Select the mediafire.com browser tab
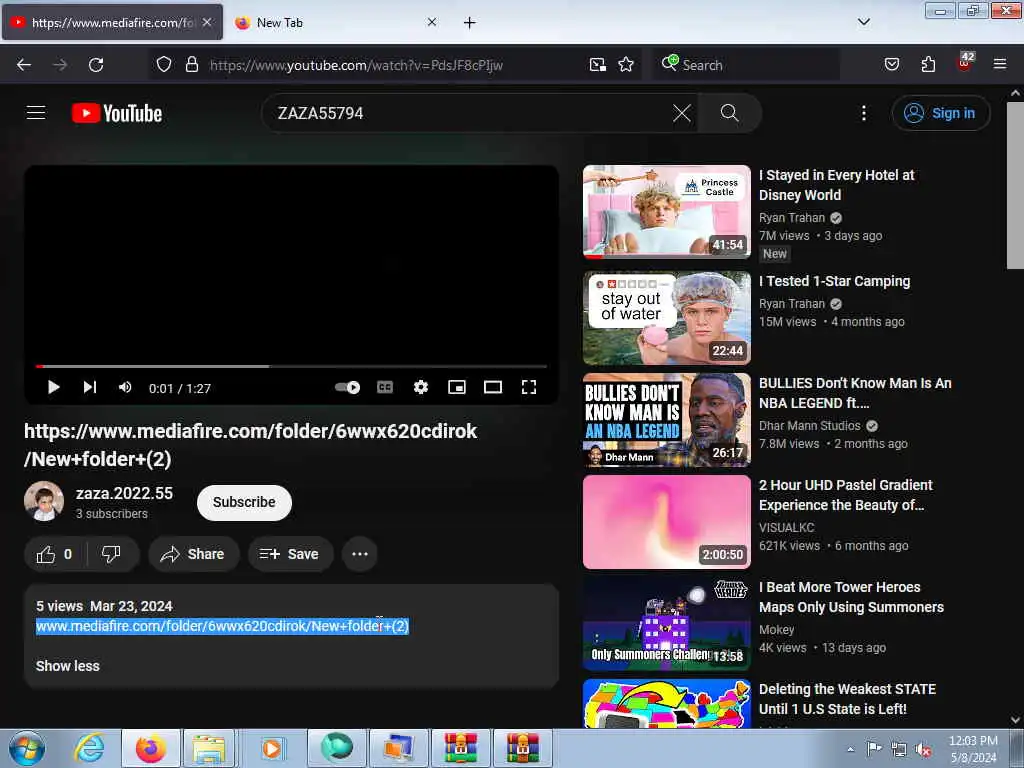Image resolution: width=1024 pixels, height=768 pixels. [x=111, y=22]
